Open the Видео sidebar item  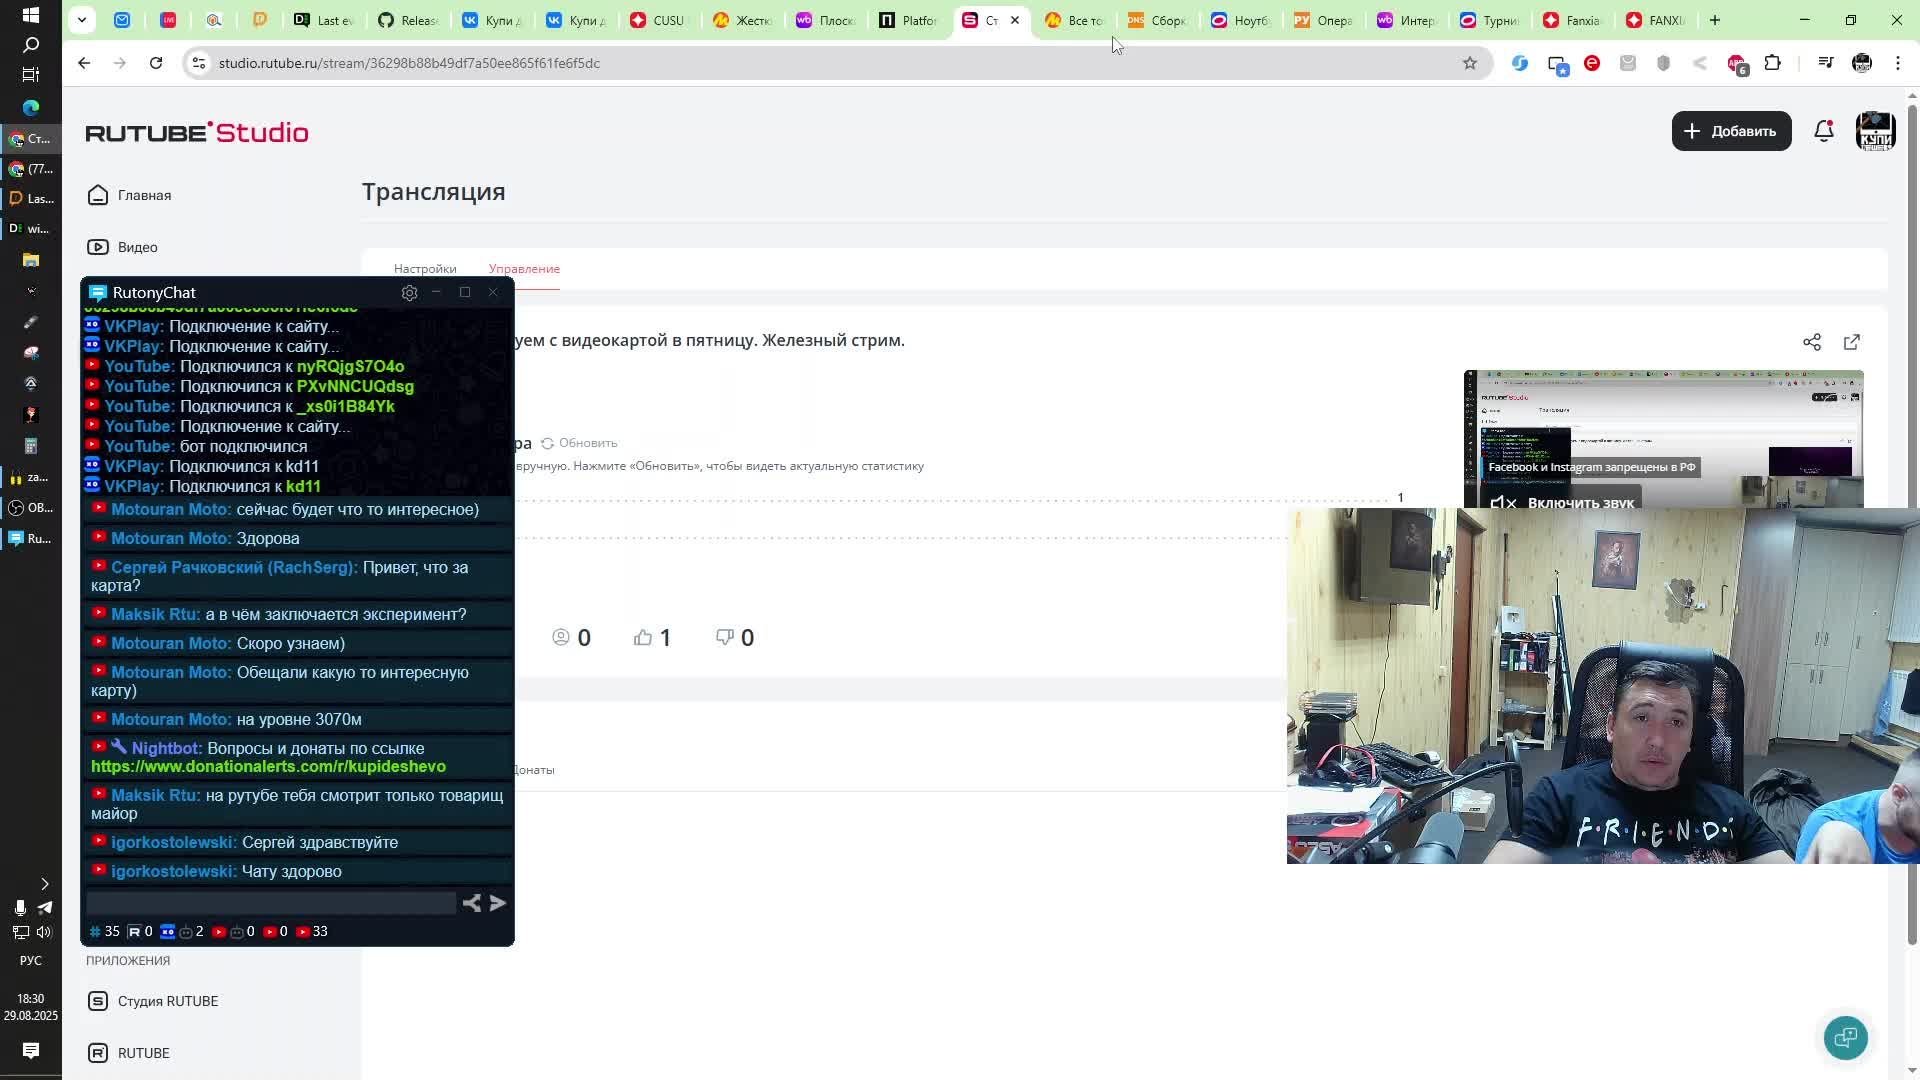(x=137, y=247)
